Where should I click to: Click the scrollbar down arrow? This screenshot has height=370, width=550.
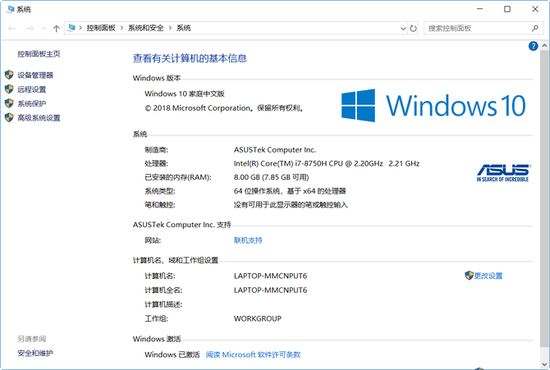544,364
